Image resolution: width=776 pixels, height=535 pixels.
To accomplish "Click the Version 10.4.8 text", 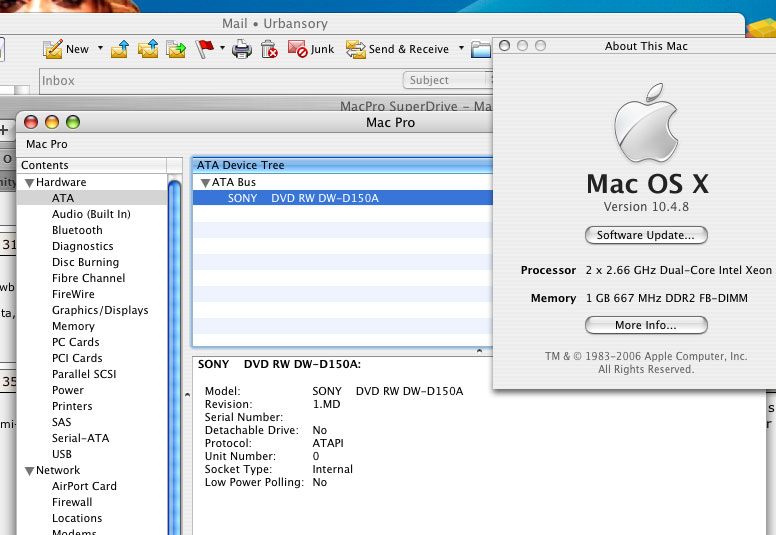I will pos(646,207).
